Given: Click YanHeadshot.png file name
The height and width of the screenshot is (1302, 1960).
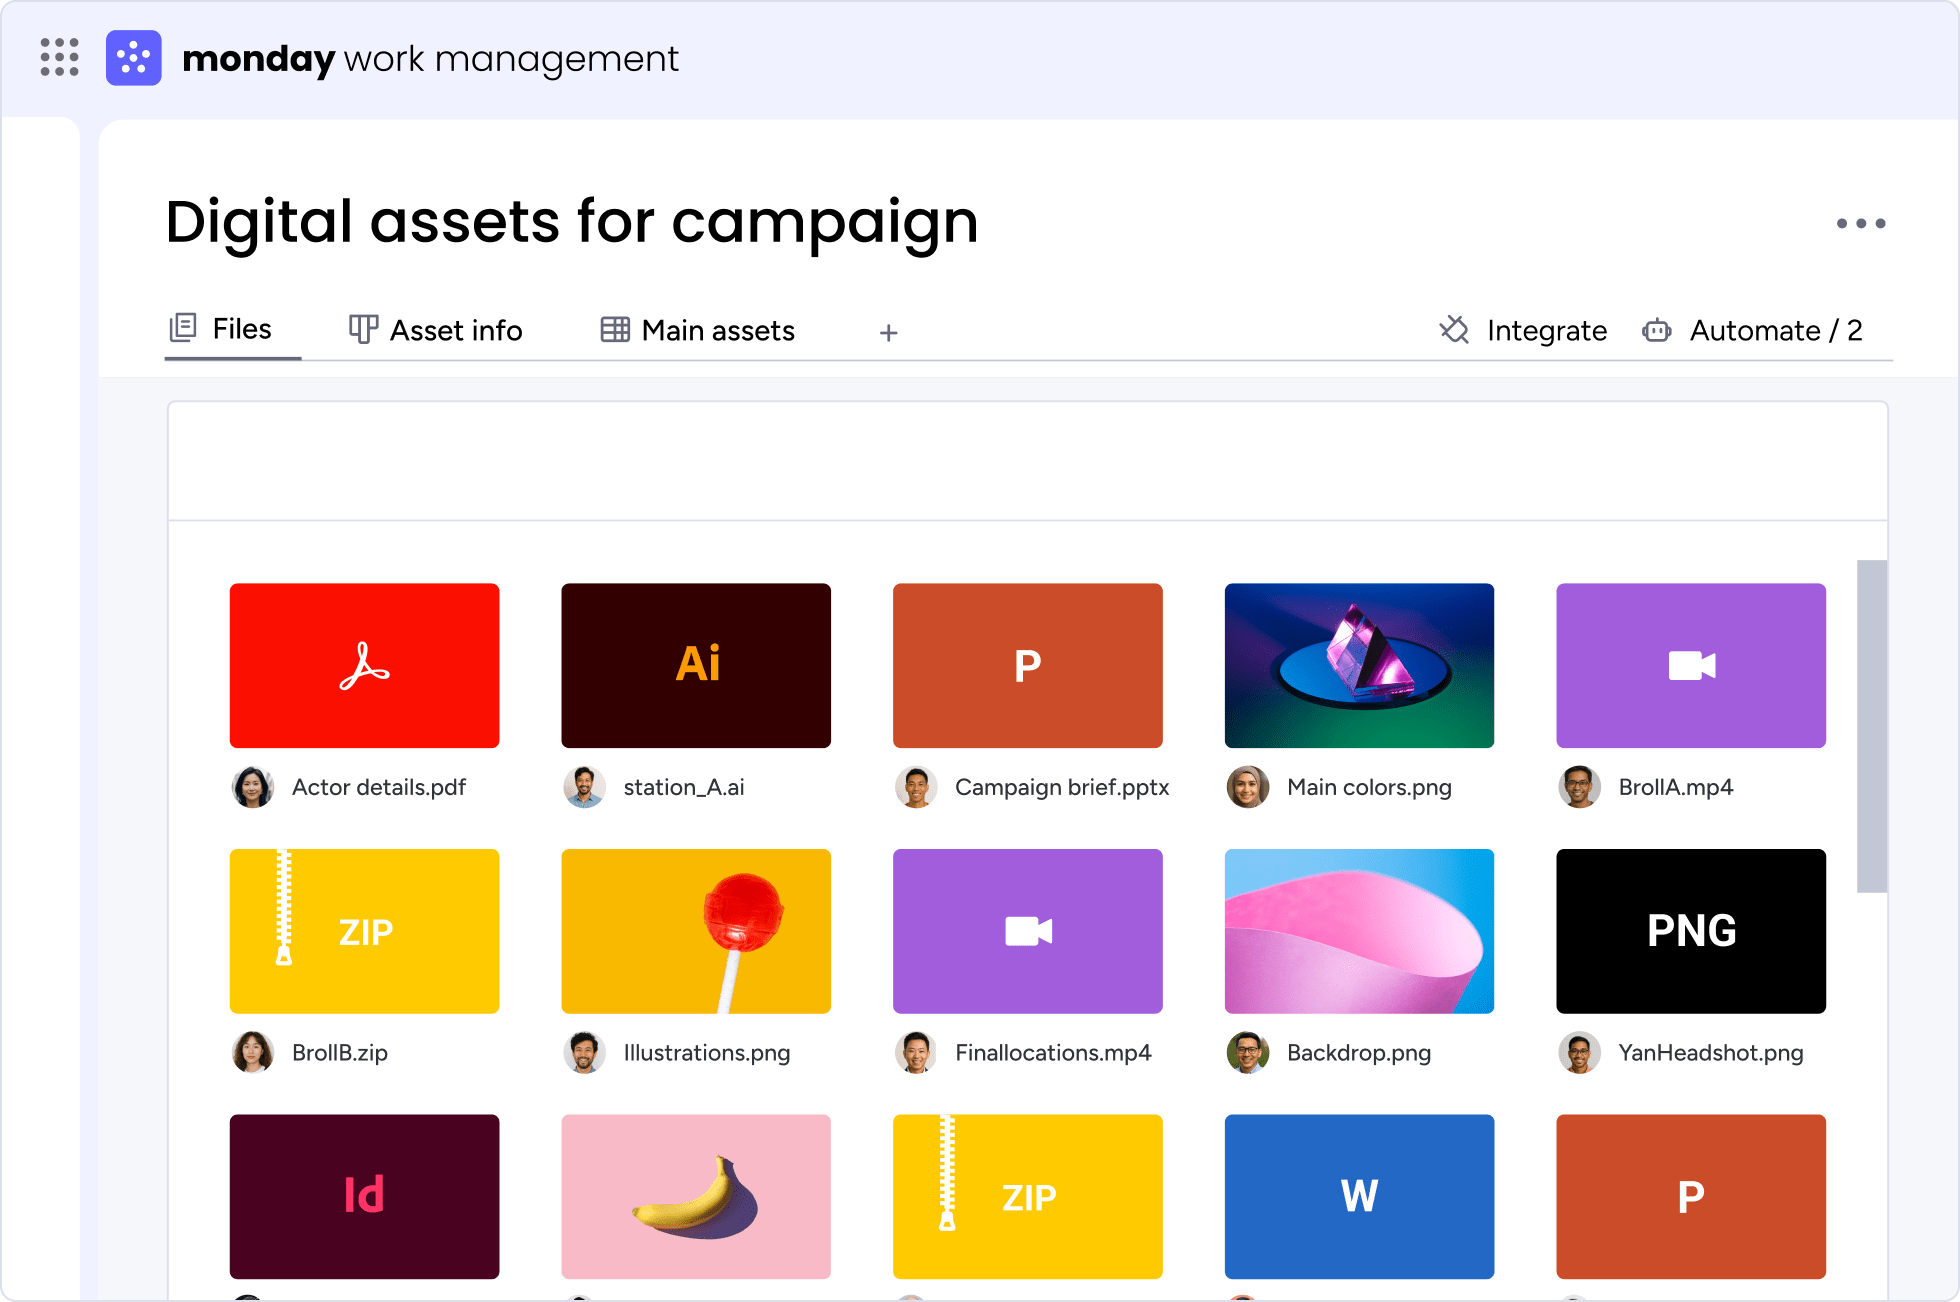Looking at the screenshot, I should point(1710,1052).
